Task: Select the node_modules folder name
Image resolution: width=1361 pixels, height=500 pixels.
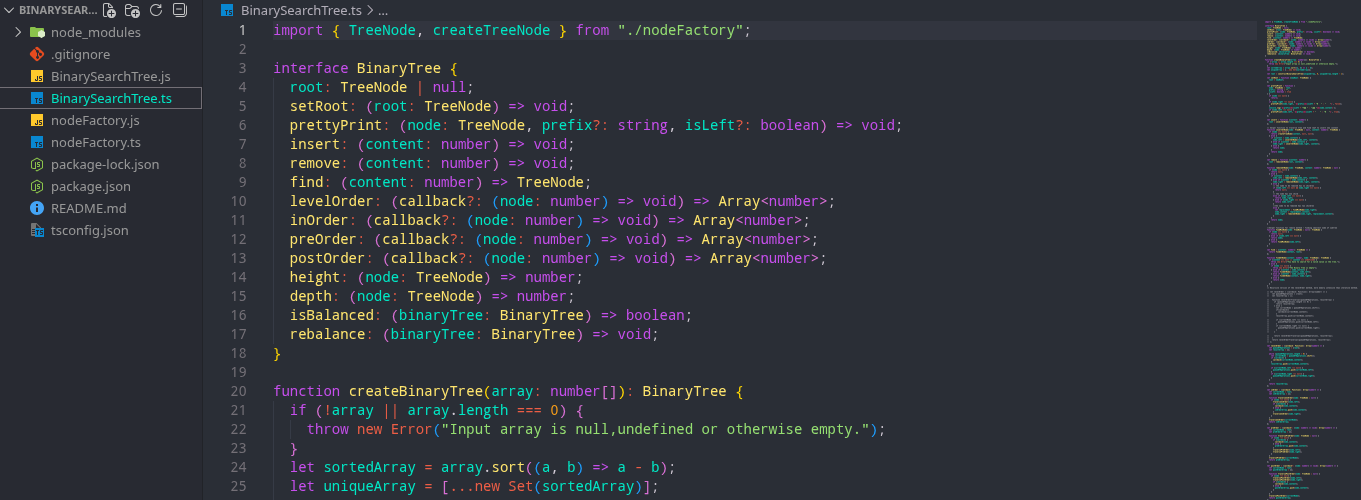Action: [96, 32]
